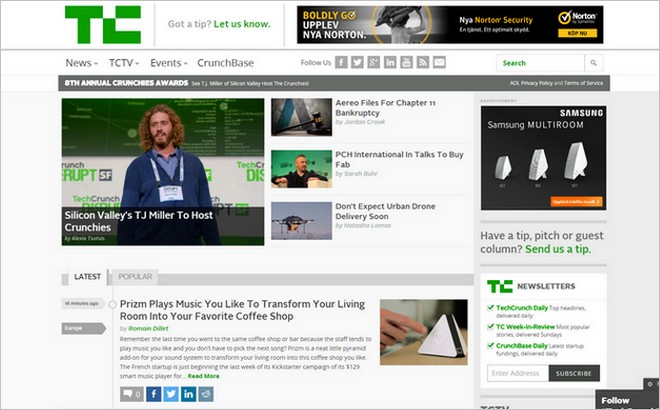
Task: Open LinkedIn icon in Follow Us bar
Action: coord(390,62)
